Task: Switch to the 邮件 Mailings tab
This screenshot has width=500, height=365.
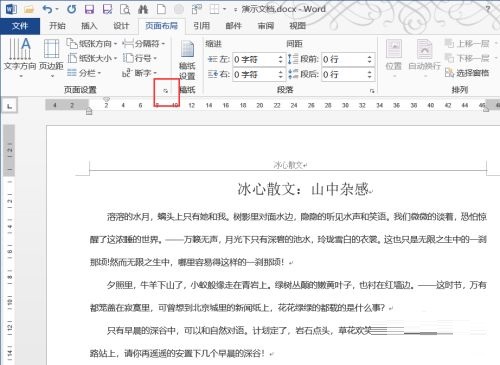Action: pyautogui.click(x=233, y=26)
